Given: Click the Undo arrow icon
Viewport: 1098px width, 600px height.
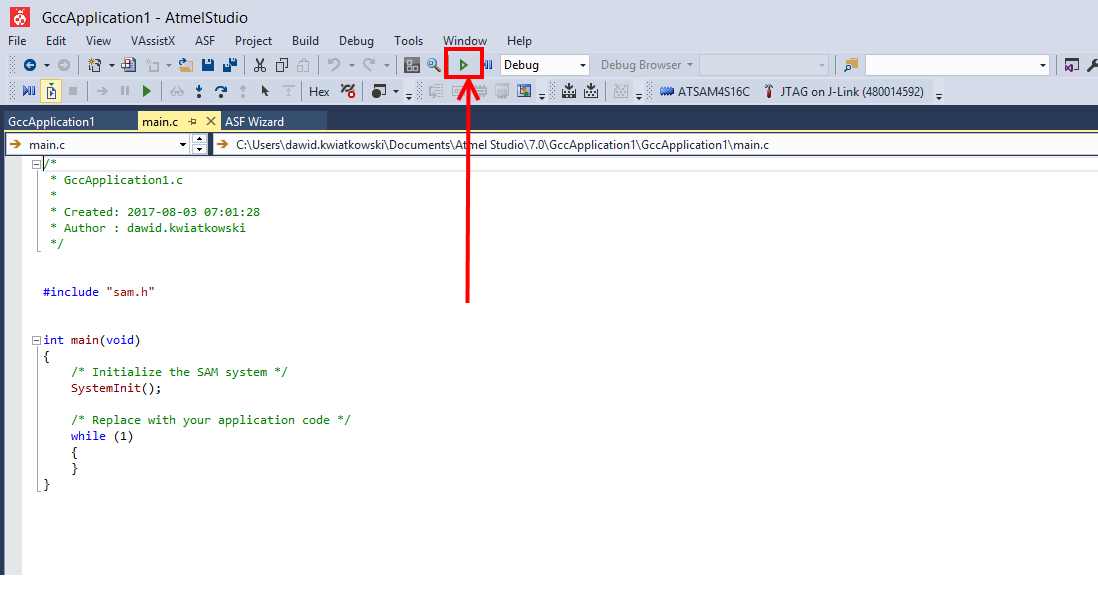Looking at the screenshot, I should coord(334,65).
